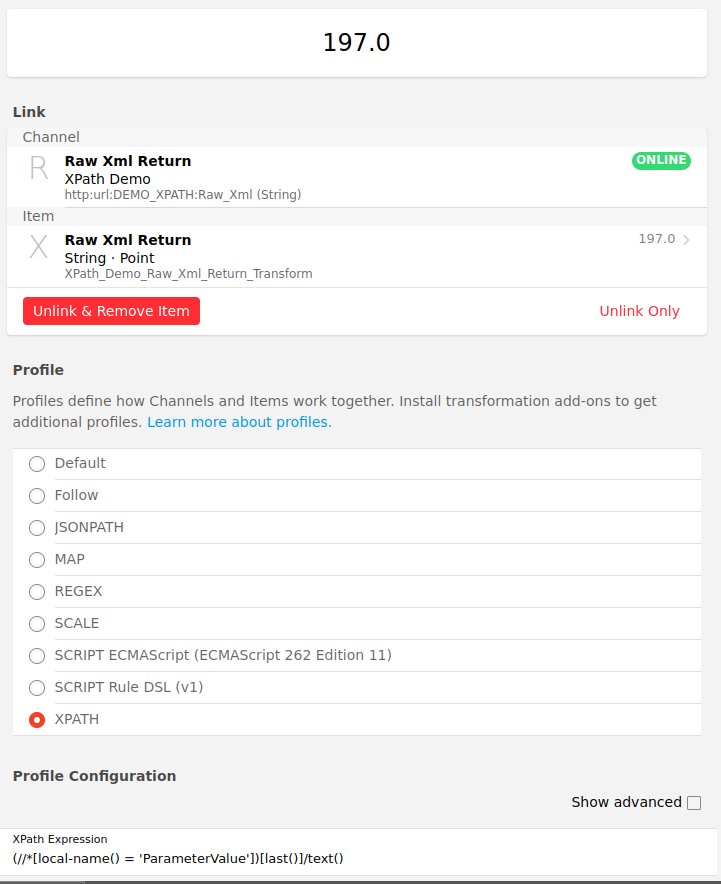Click the 197.0 state value card
Viewport: 721px width, 884px height.
[357, 42]
